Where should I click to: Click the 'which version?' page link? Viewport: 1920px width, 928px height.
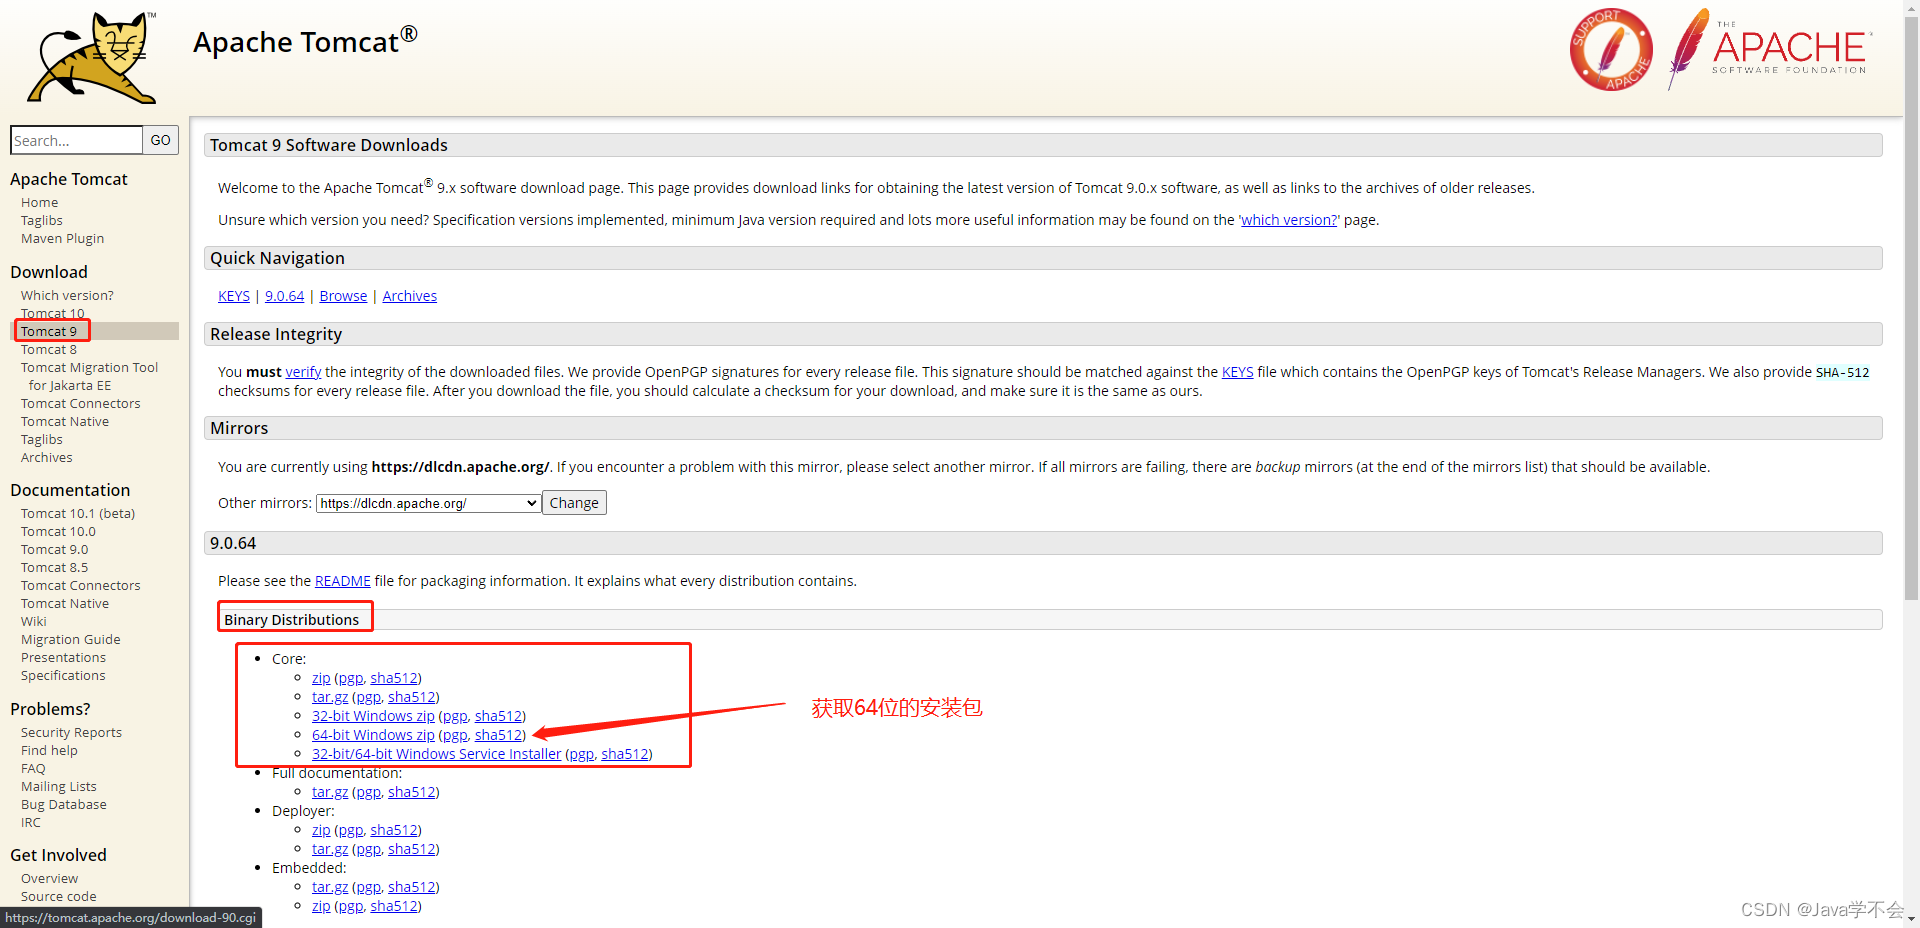(x=1289, y=220)
